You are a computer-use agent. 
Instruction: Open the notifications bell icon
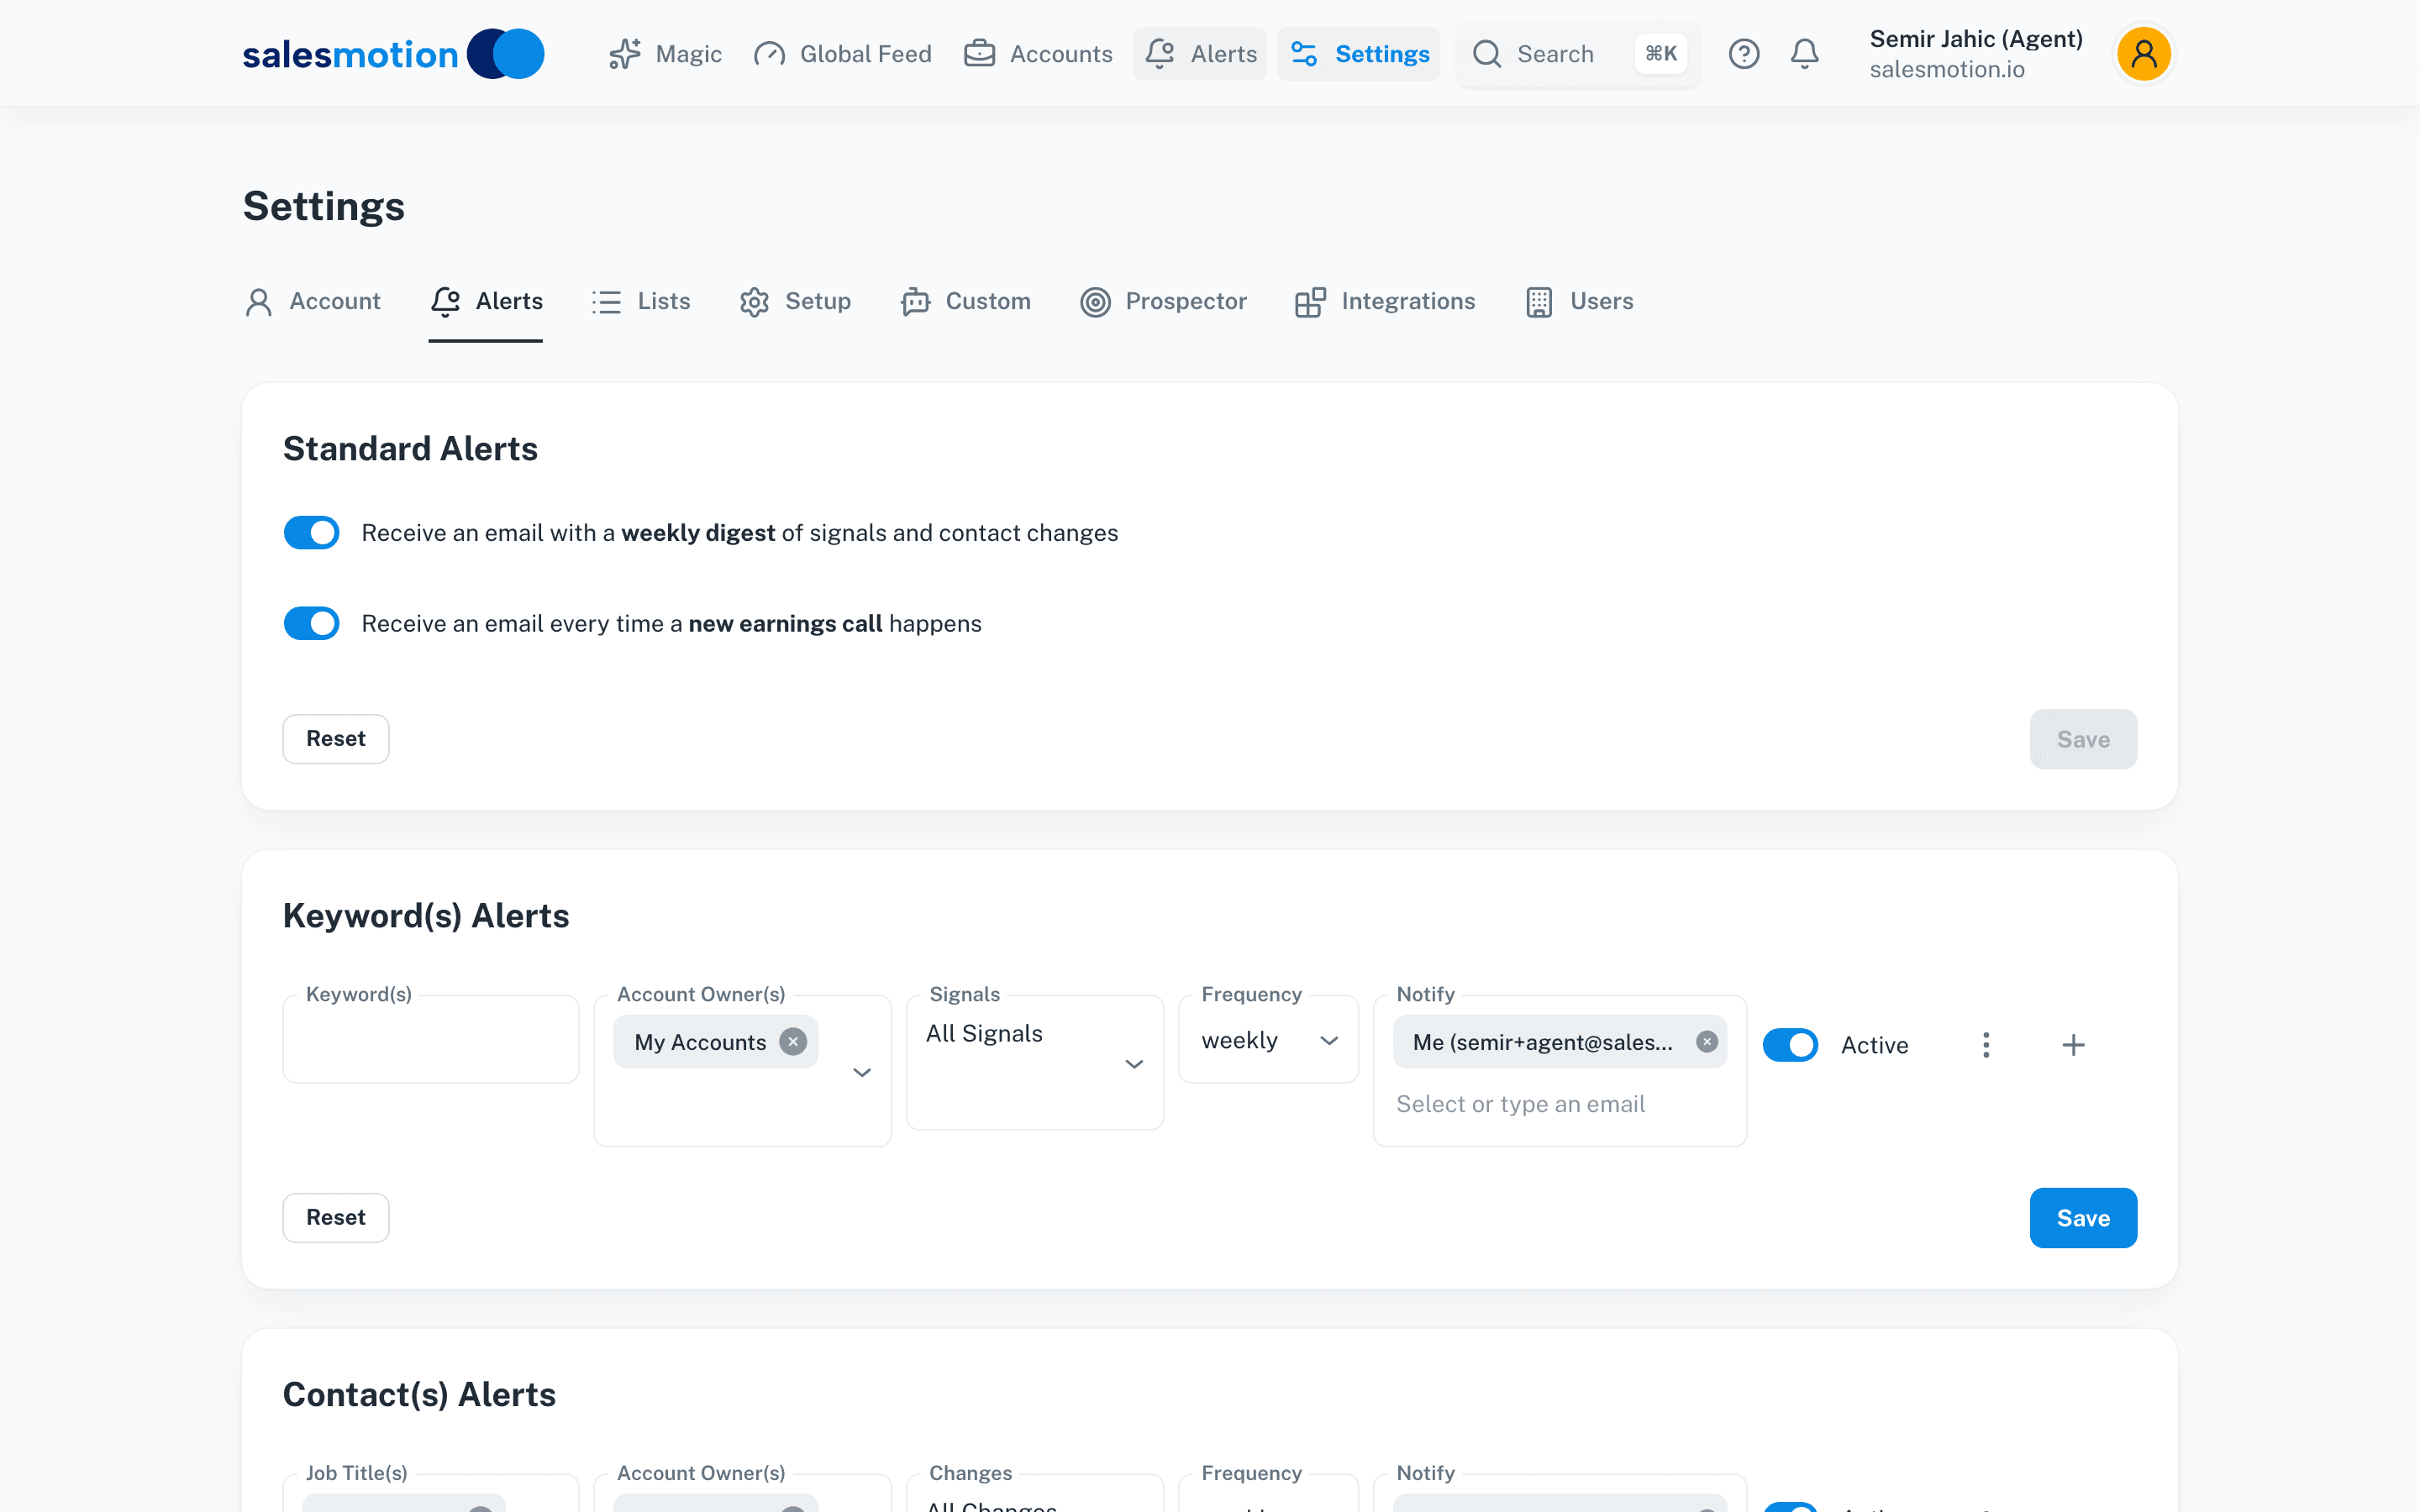point(1805,54)
